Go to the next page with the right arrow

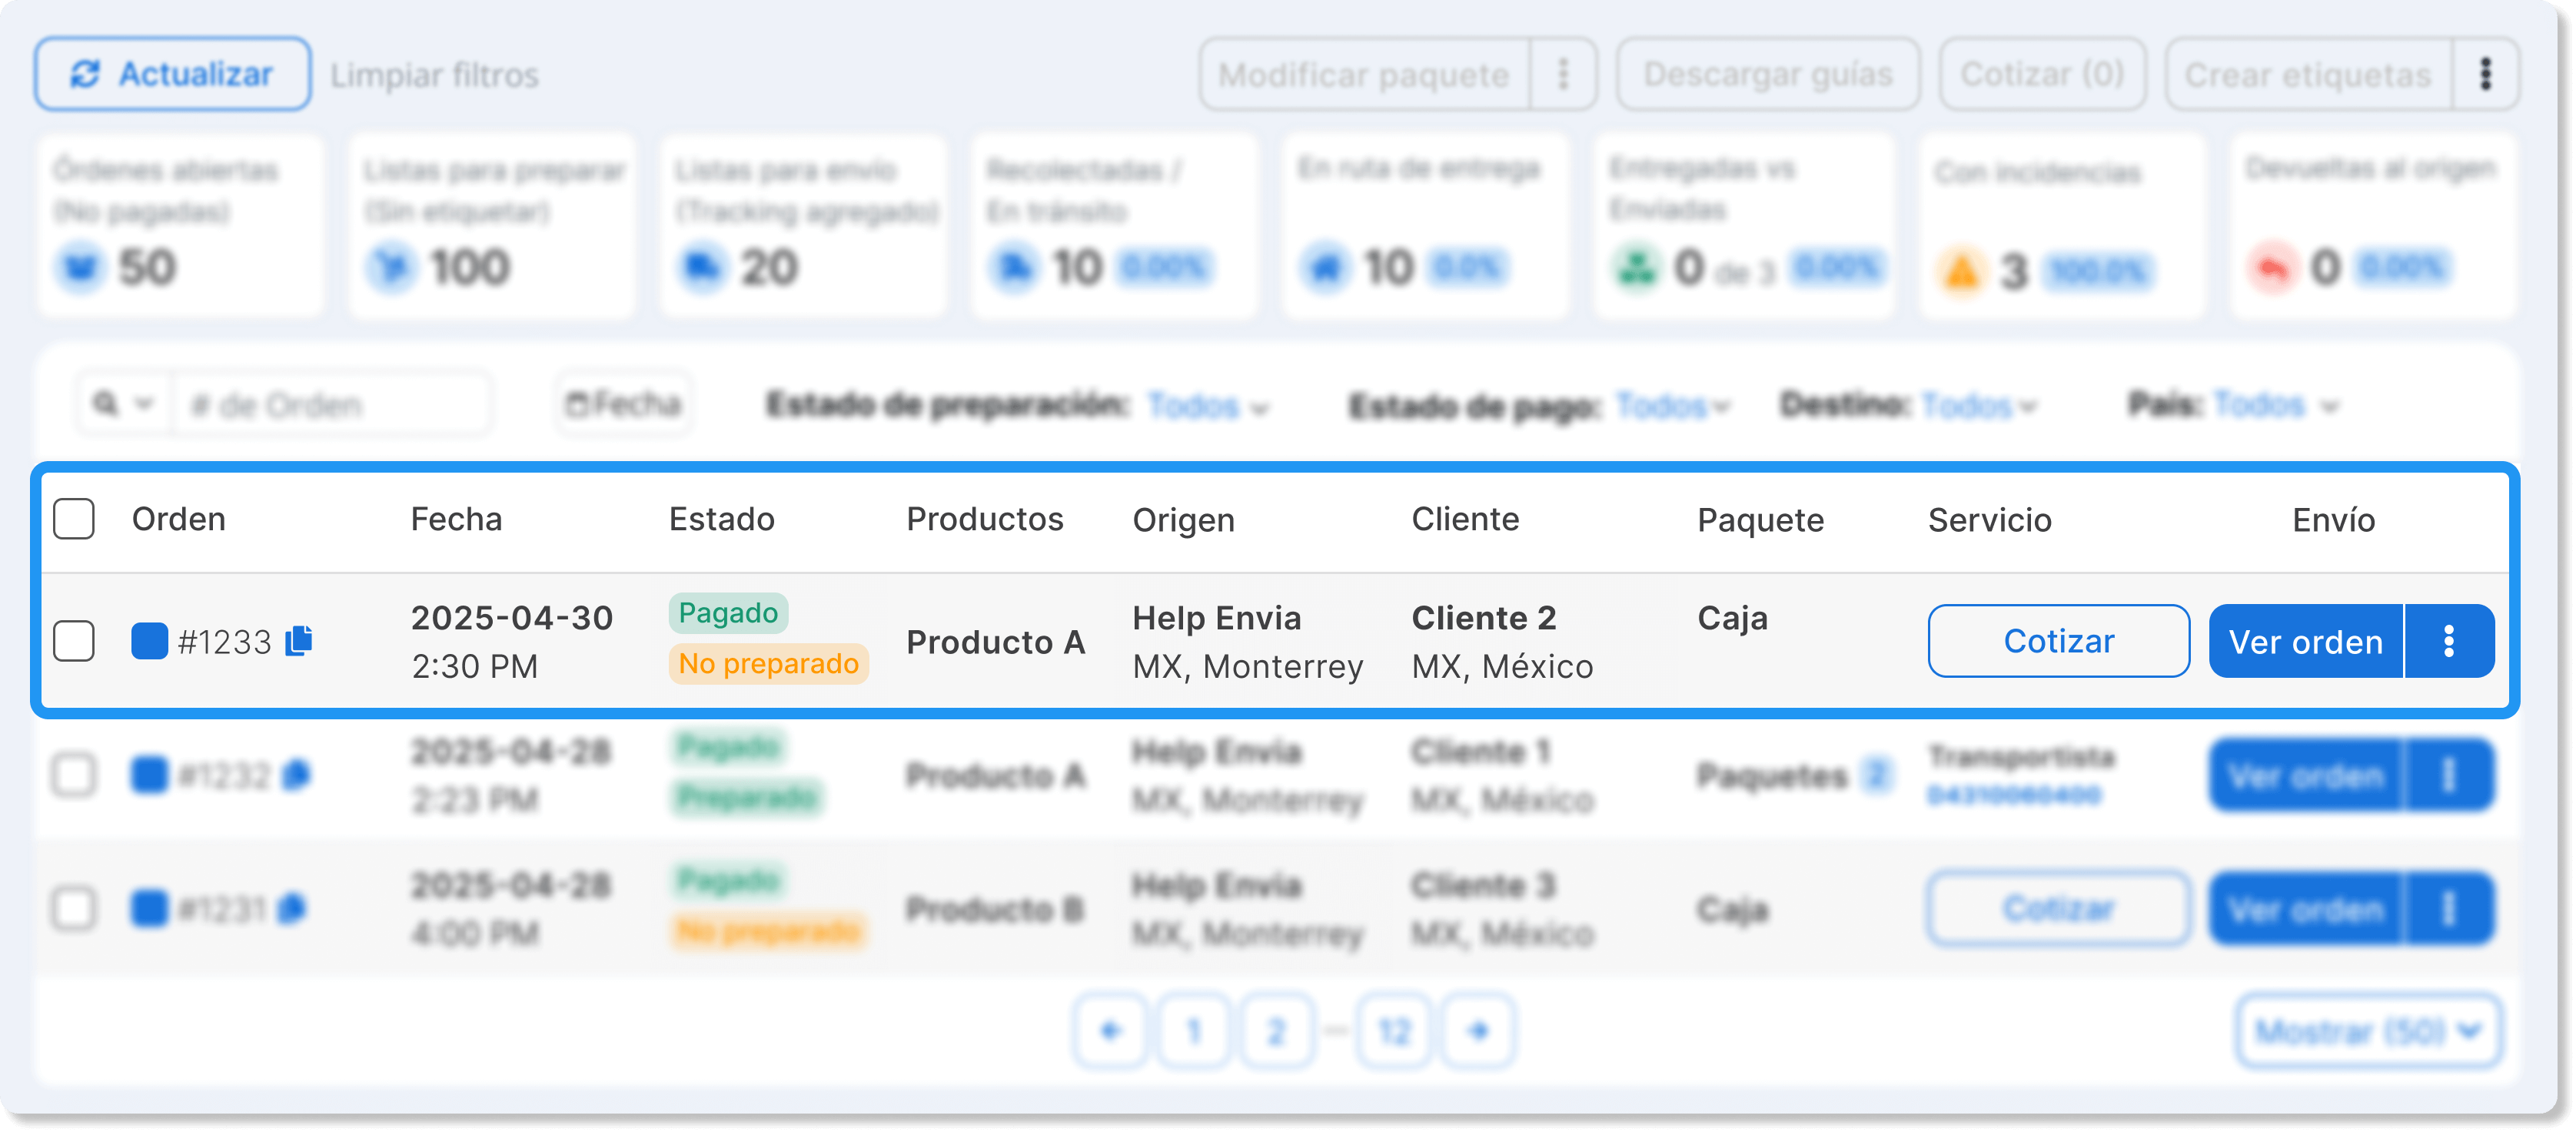click(1479, 1030)
